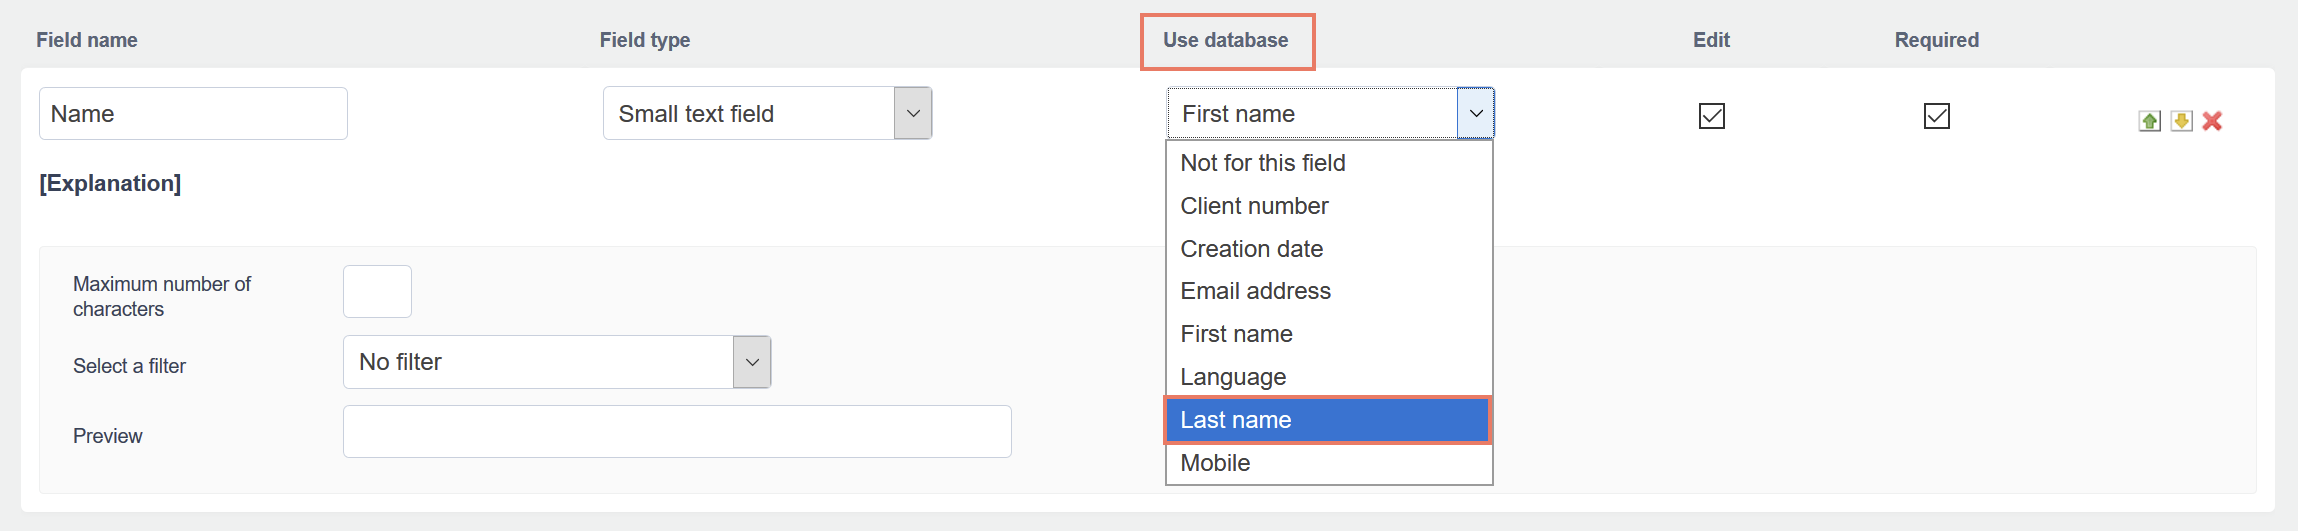Select Last name from the dropdown list

[1328, 420]
